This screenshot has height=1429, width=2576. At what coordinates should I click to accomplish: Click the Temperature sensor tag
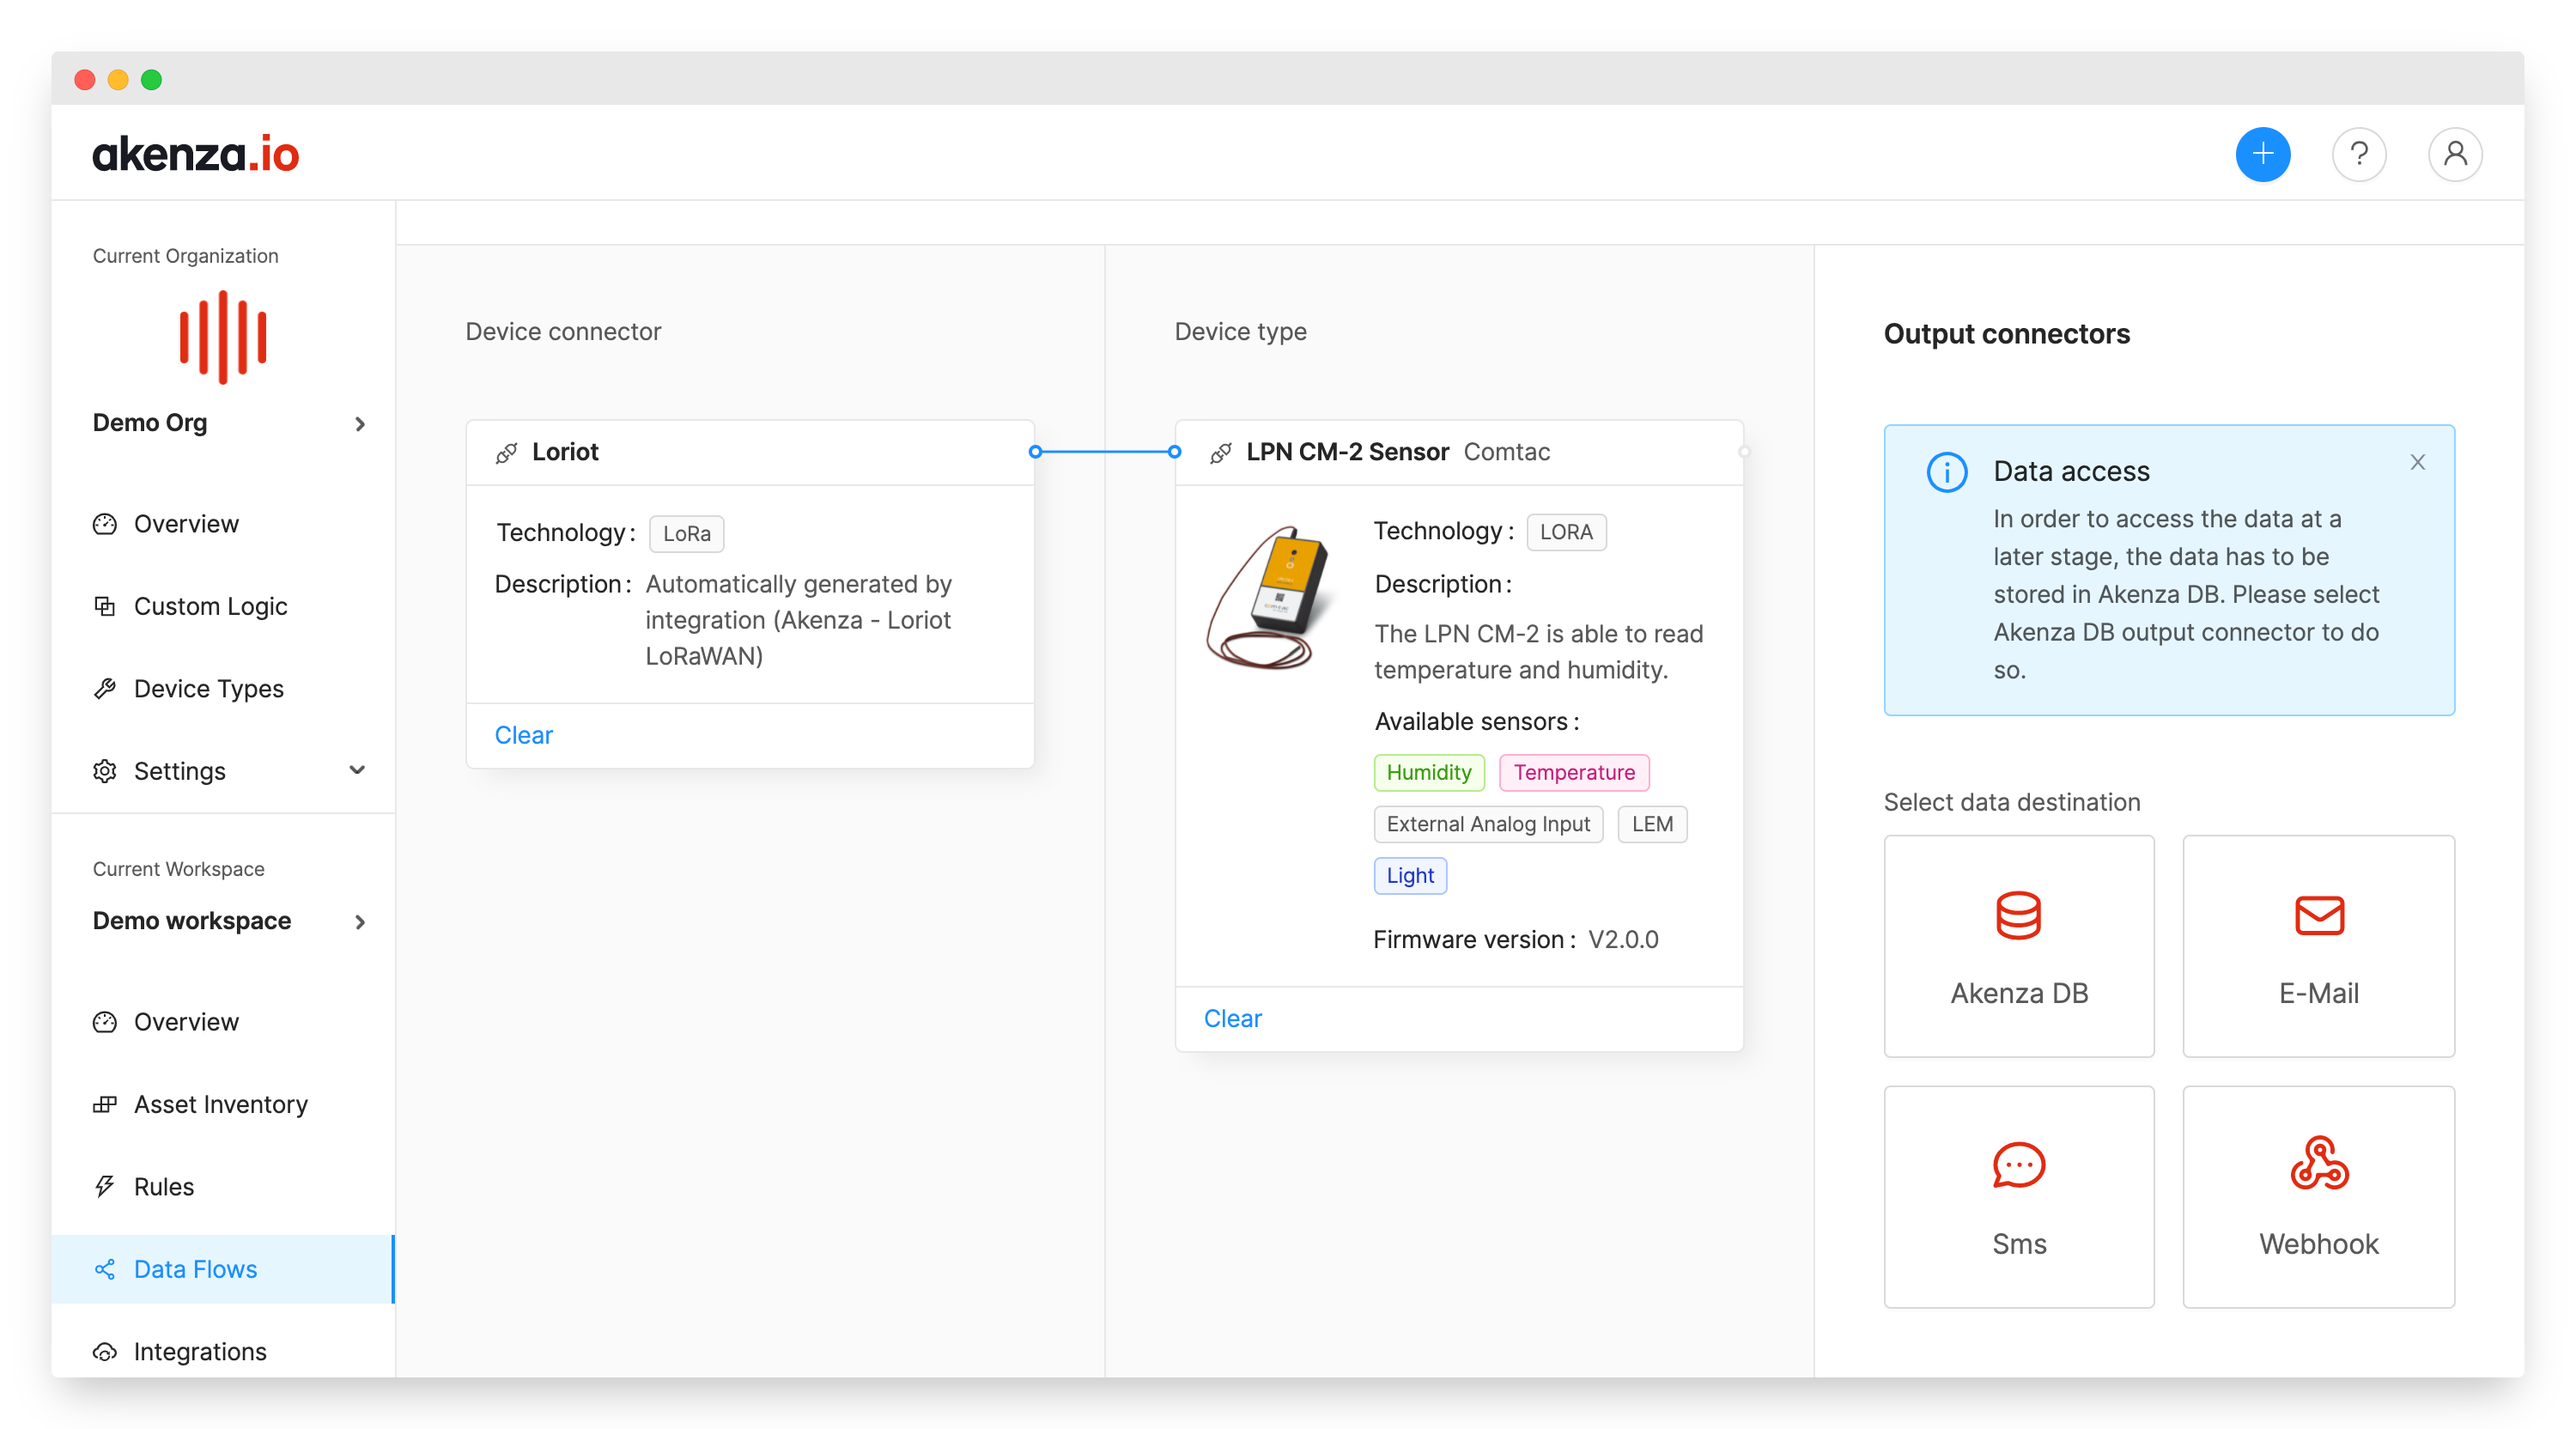click(1574, 772)
